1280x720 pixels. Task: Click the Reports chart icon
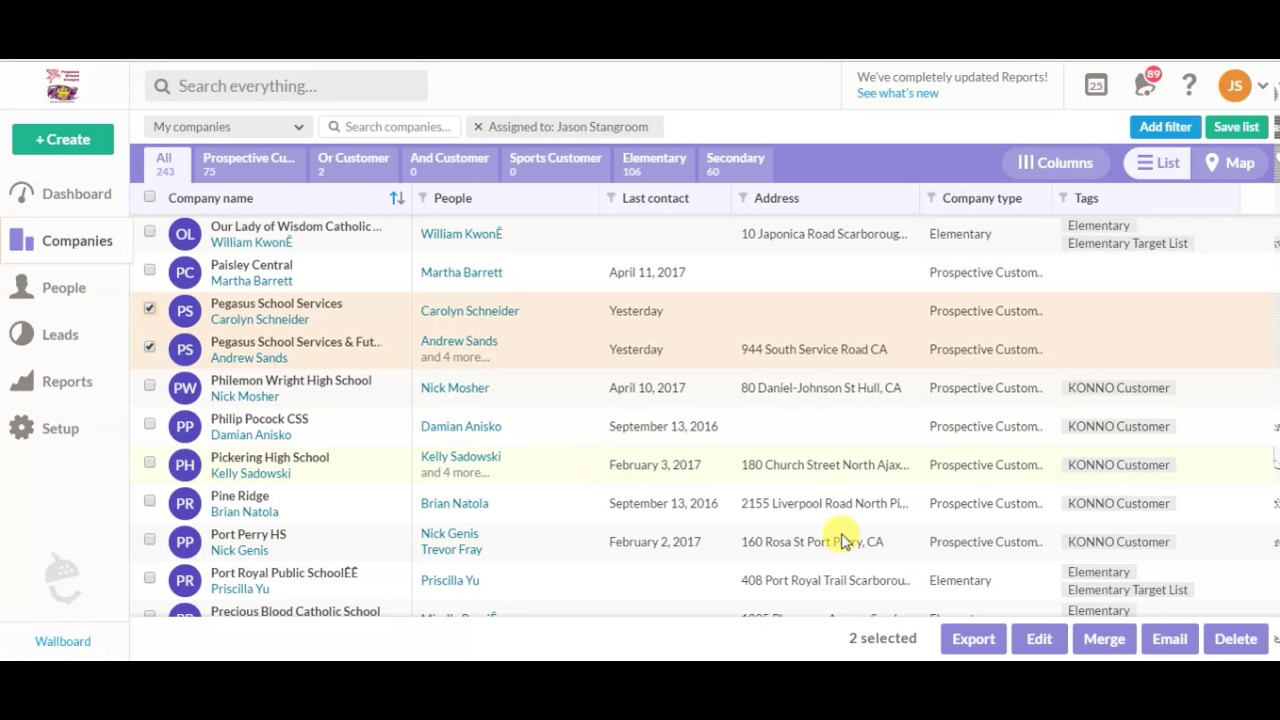pos(22,381)
